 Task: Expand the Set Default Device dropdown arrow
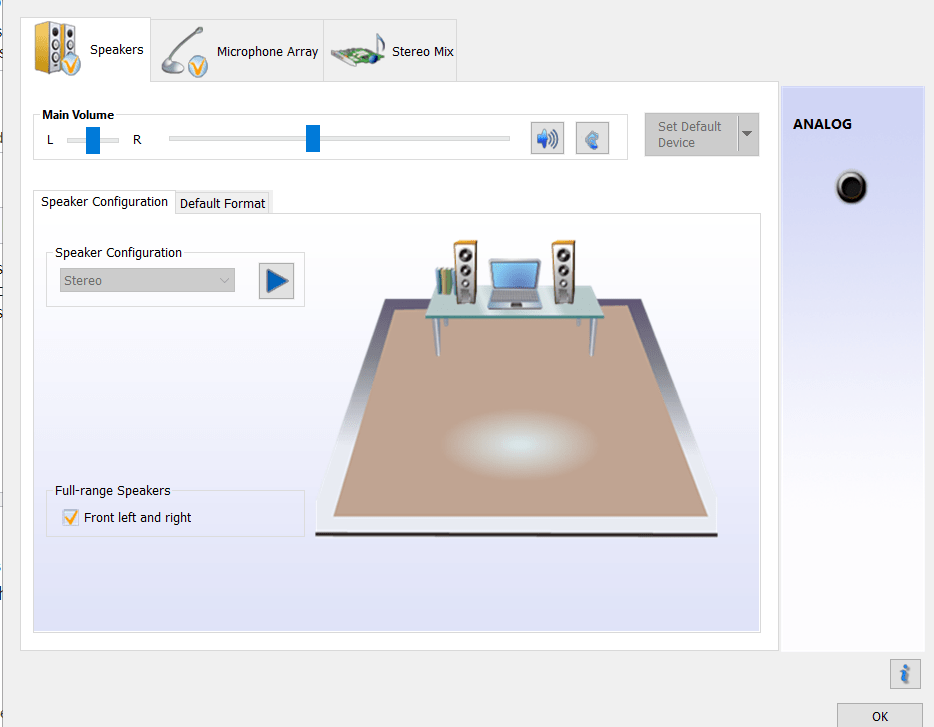[747, 134]
